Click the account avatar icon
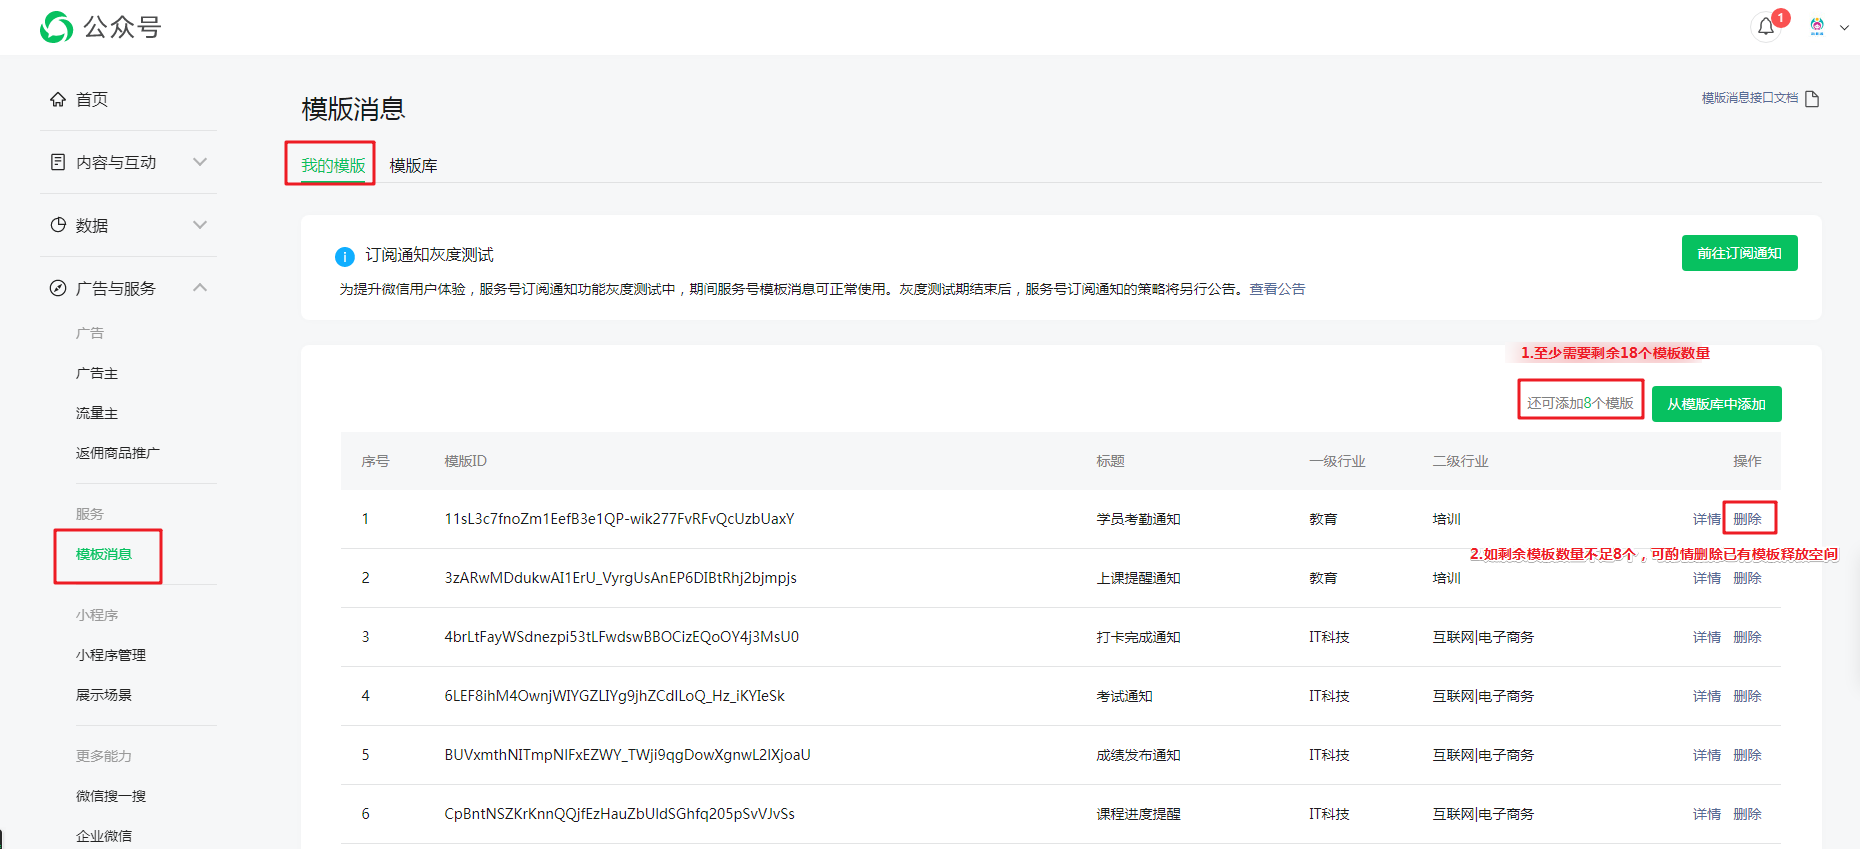The height and width of the screenshot is (849, 1860). (x=1817, y=27)
